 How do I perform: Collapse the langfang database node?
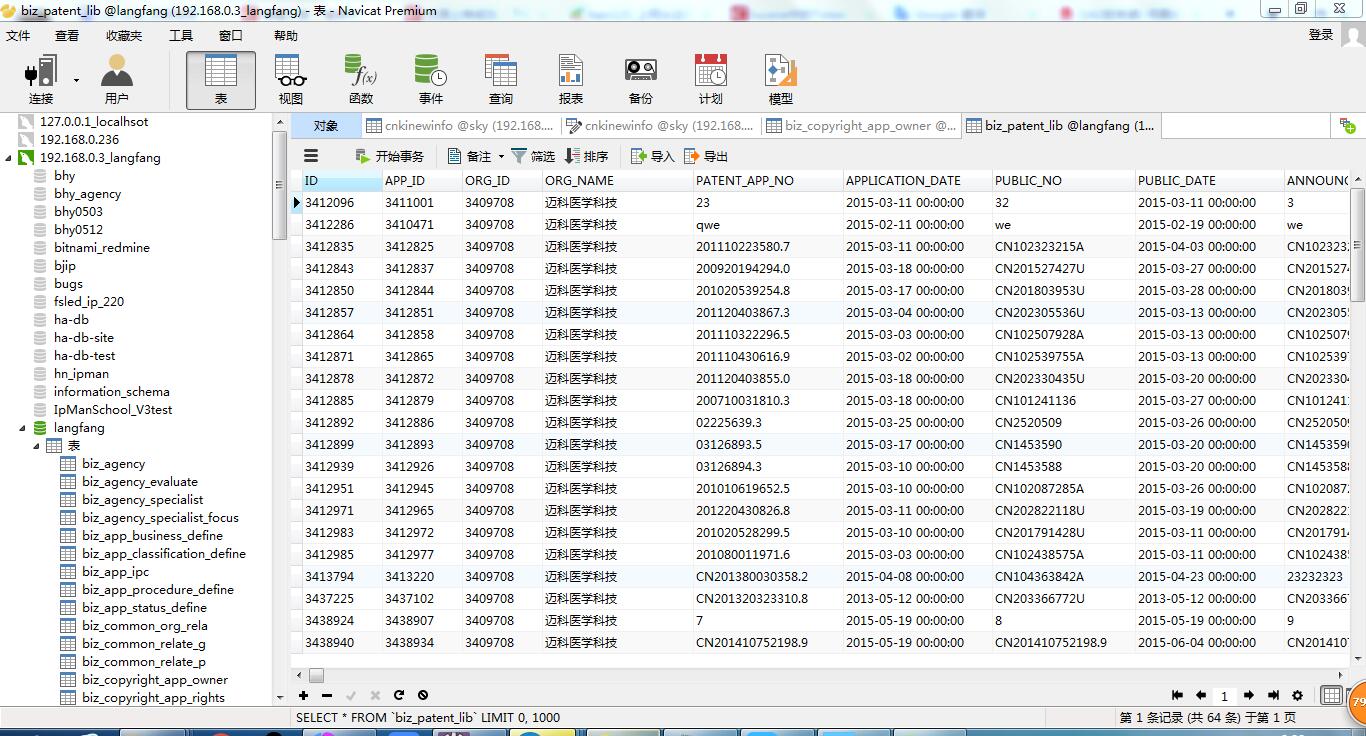tap(23, 428)
